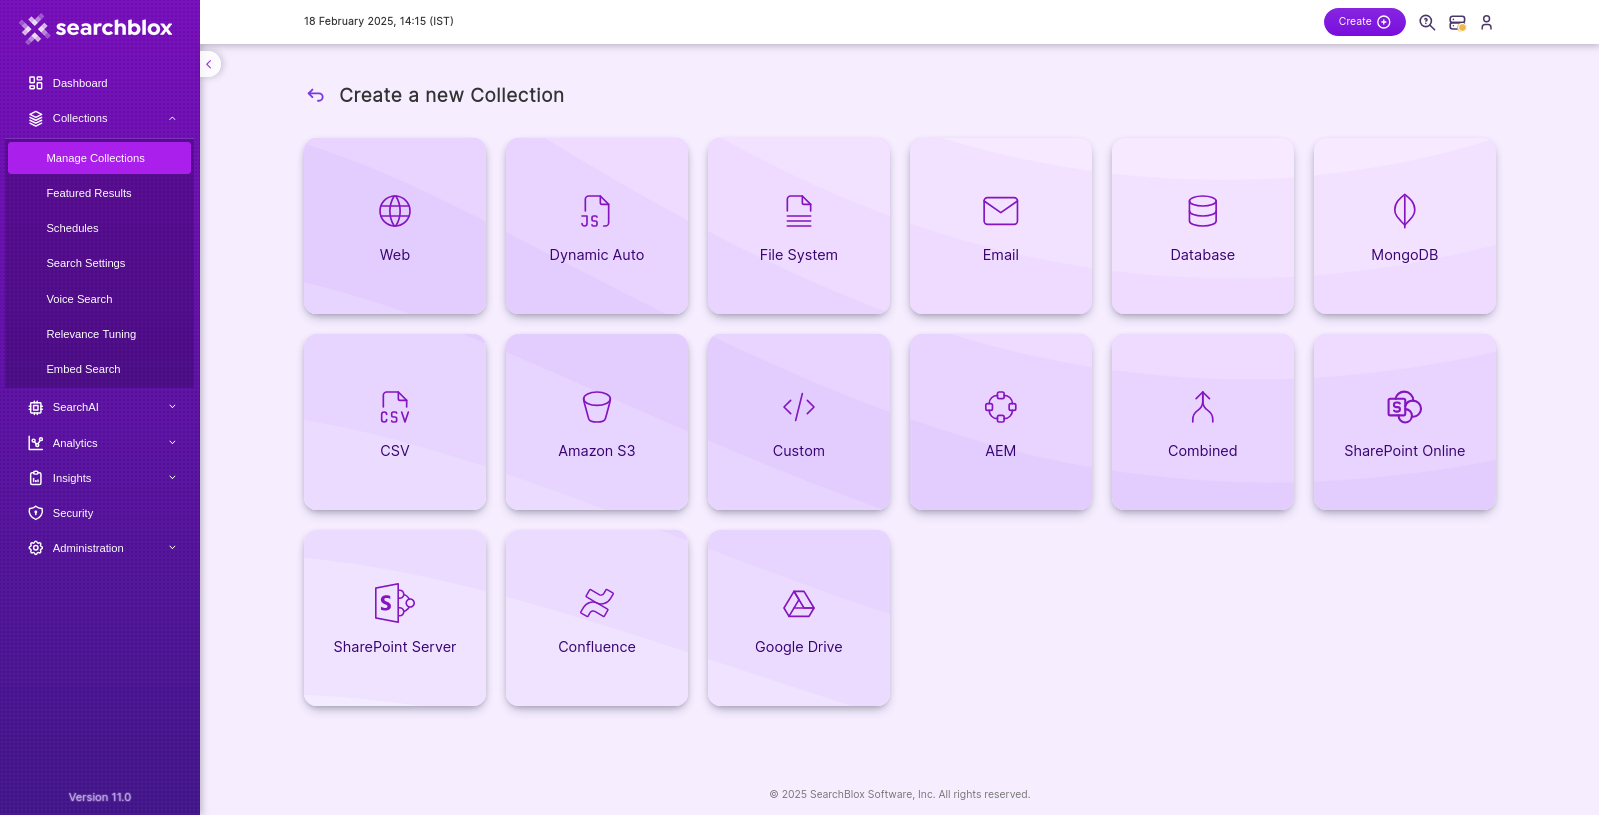The height and width of the screenshot is (815, 1600).
Task: Select the Custom code brackets icon
Action: point(799,407)
